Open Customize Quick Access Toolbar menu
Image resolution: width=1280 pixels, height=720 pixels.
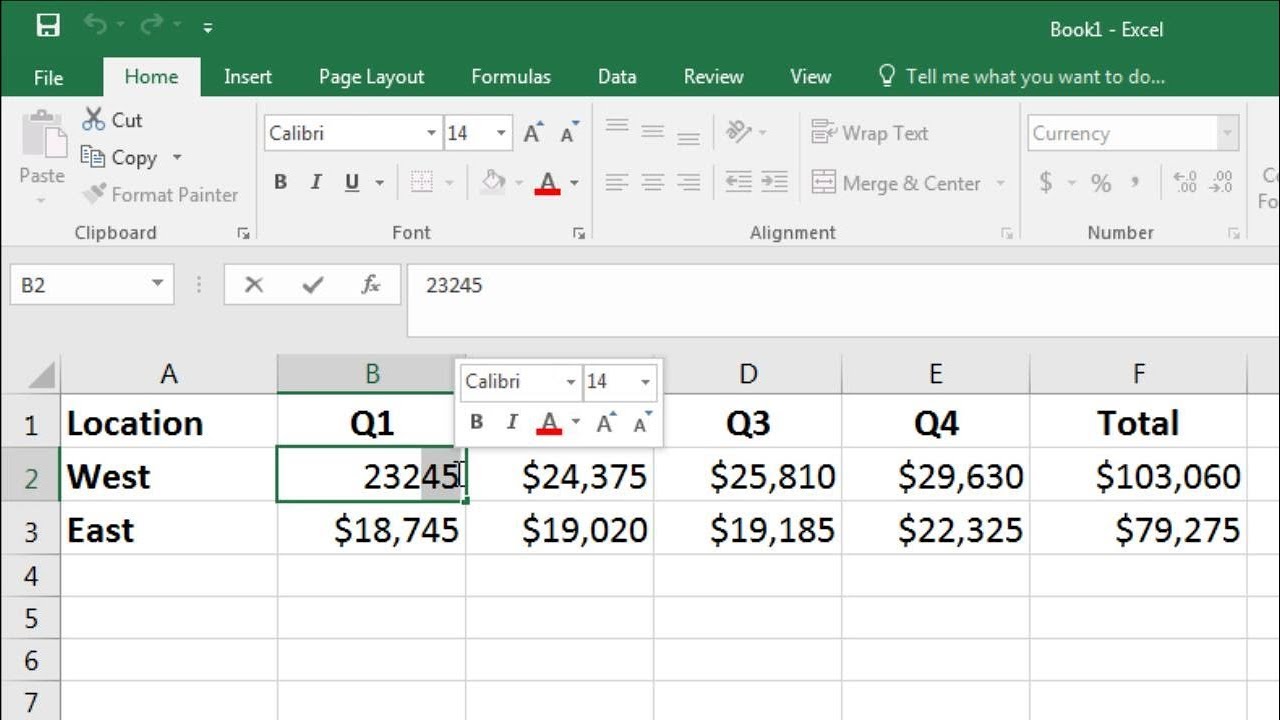coord(207,28)
